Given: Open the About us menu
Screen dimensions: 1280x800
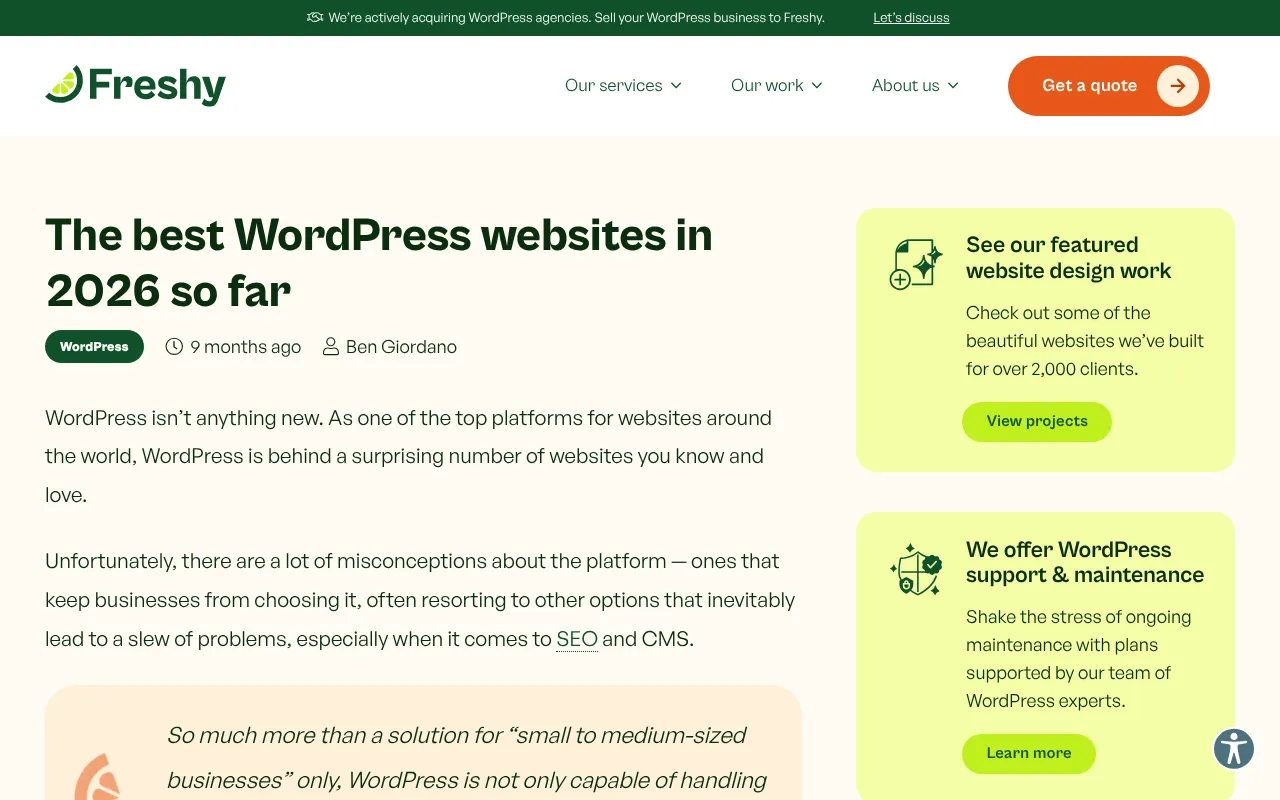Looking at the screenshot, I should click(915, 86).
